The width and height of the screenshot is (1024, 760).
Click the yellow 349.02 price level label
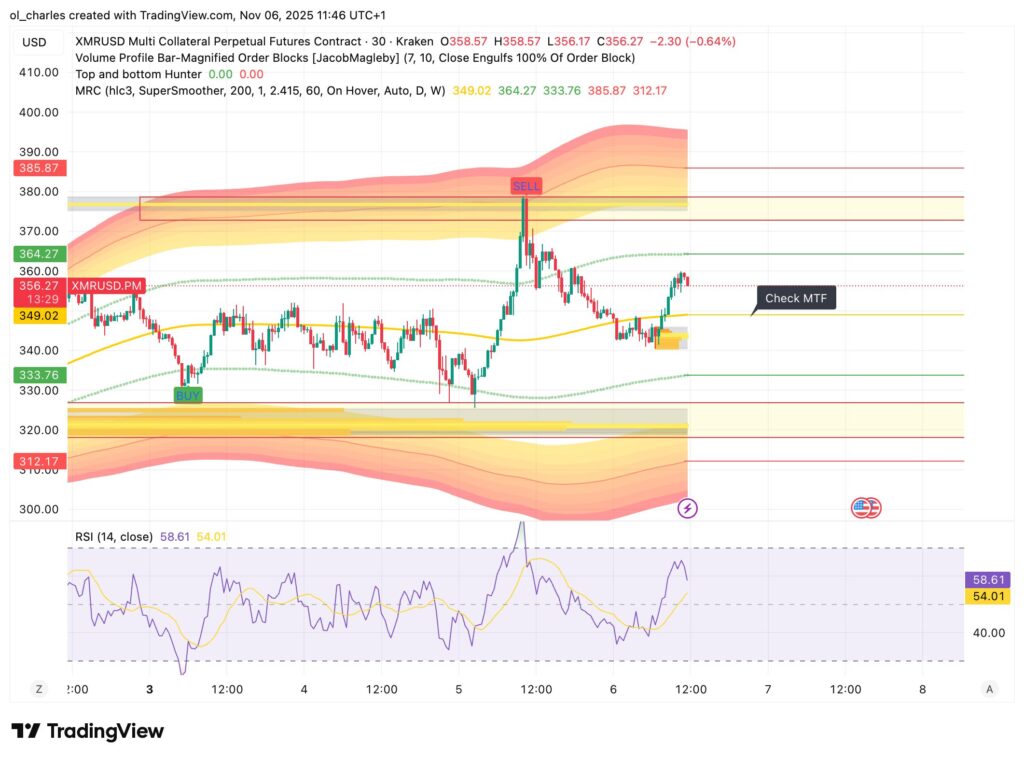click(x=40, y=315)
